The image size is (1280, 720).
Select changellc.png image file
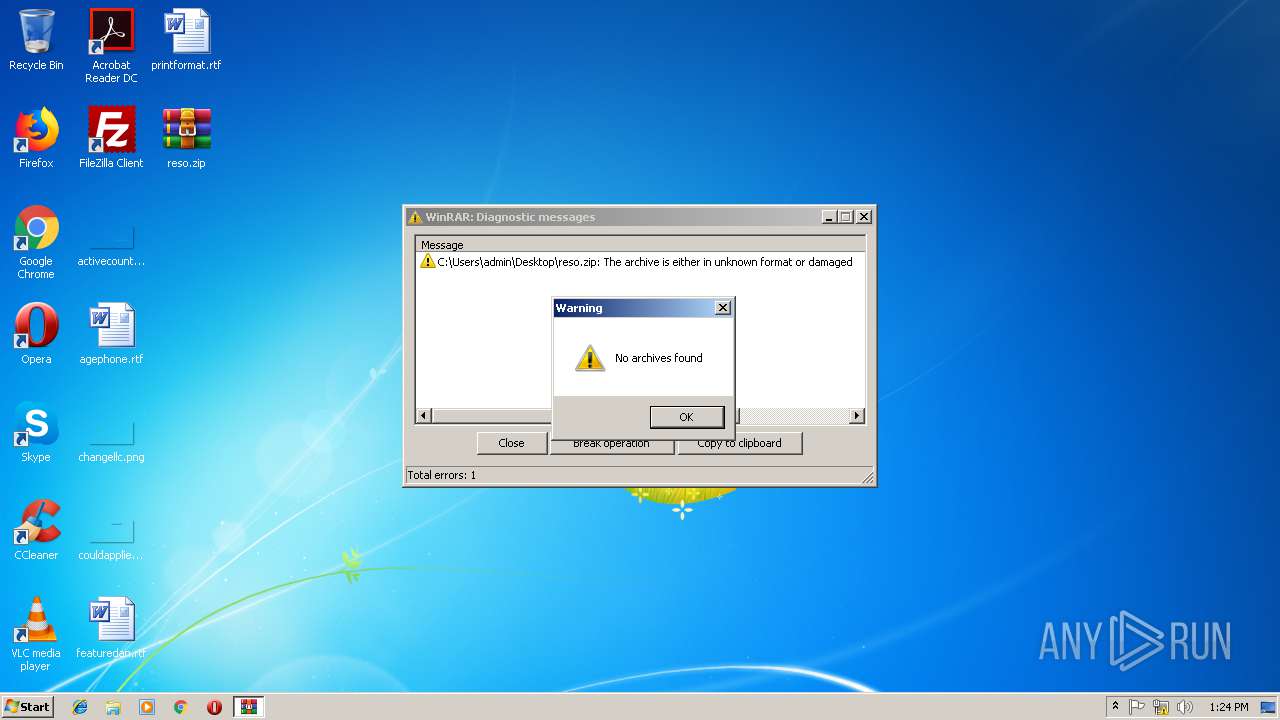[x=111, y=440]
